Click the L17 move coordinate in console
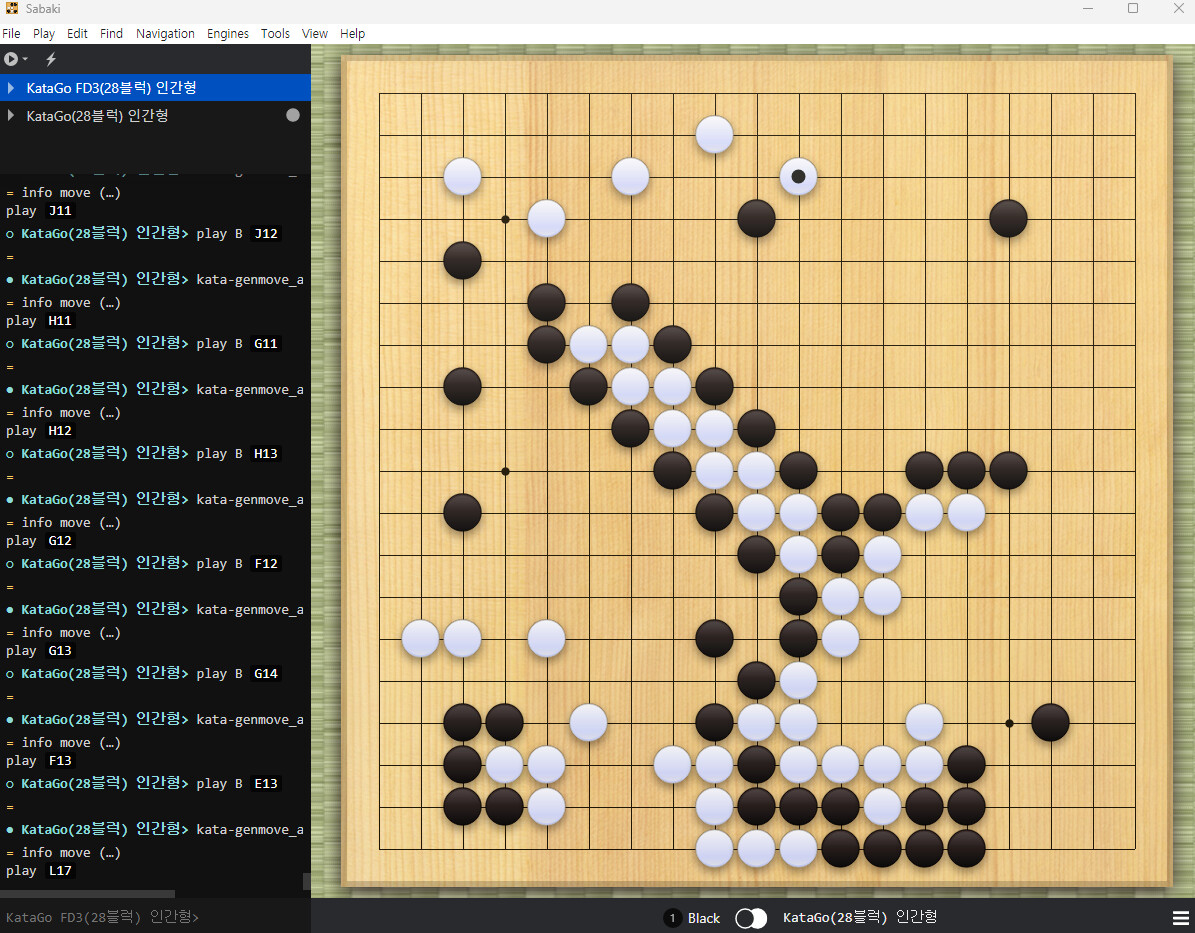The height and width of the screenshot is (933, 1195). (x=60, y=870)
